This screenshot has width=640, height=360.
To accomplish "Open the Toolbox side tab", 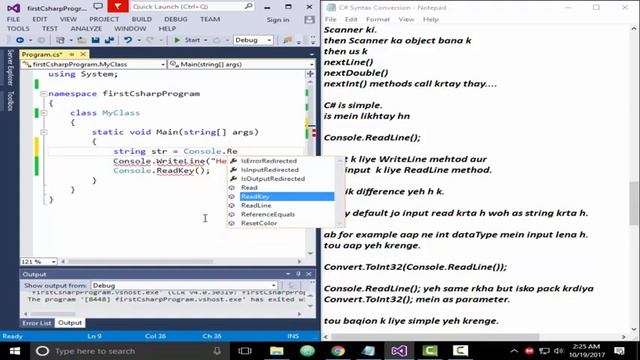I will pos(10,101).
